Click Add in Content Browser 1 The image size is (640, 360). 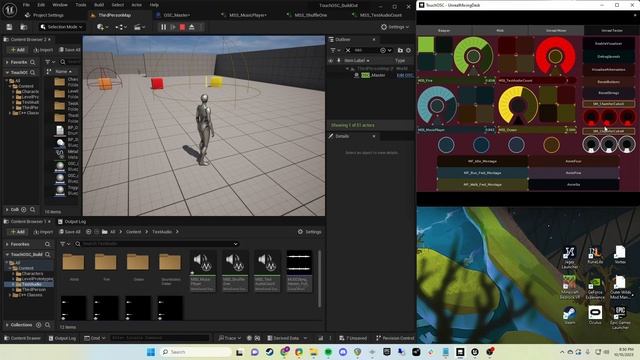point(17,232)
